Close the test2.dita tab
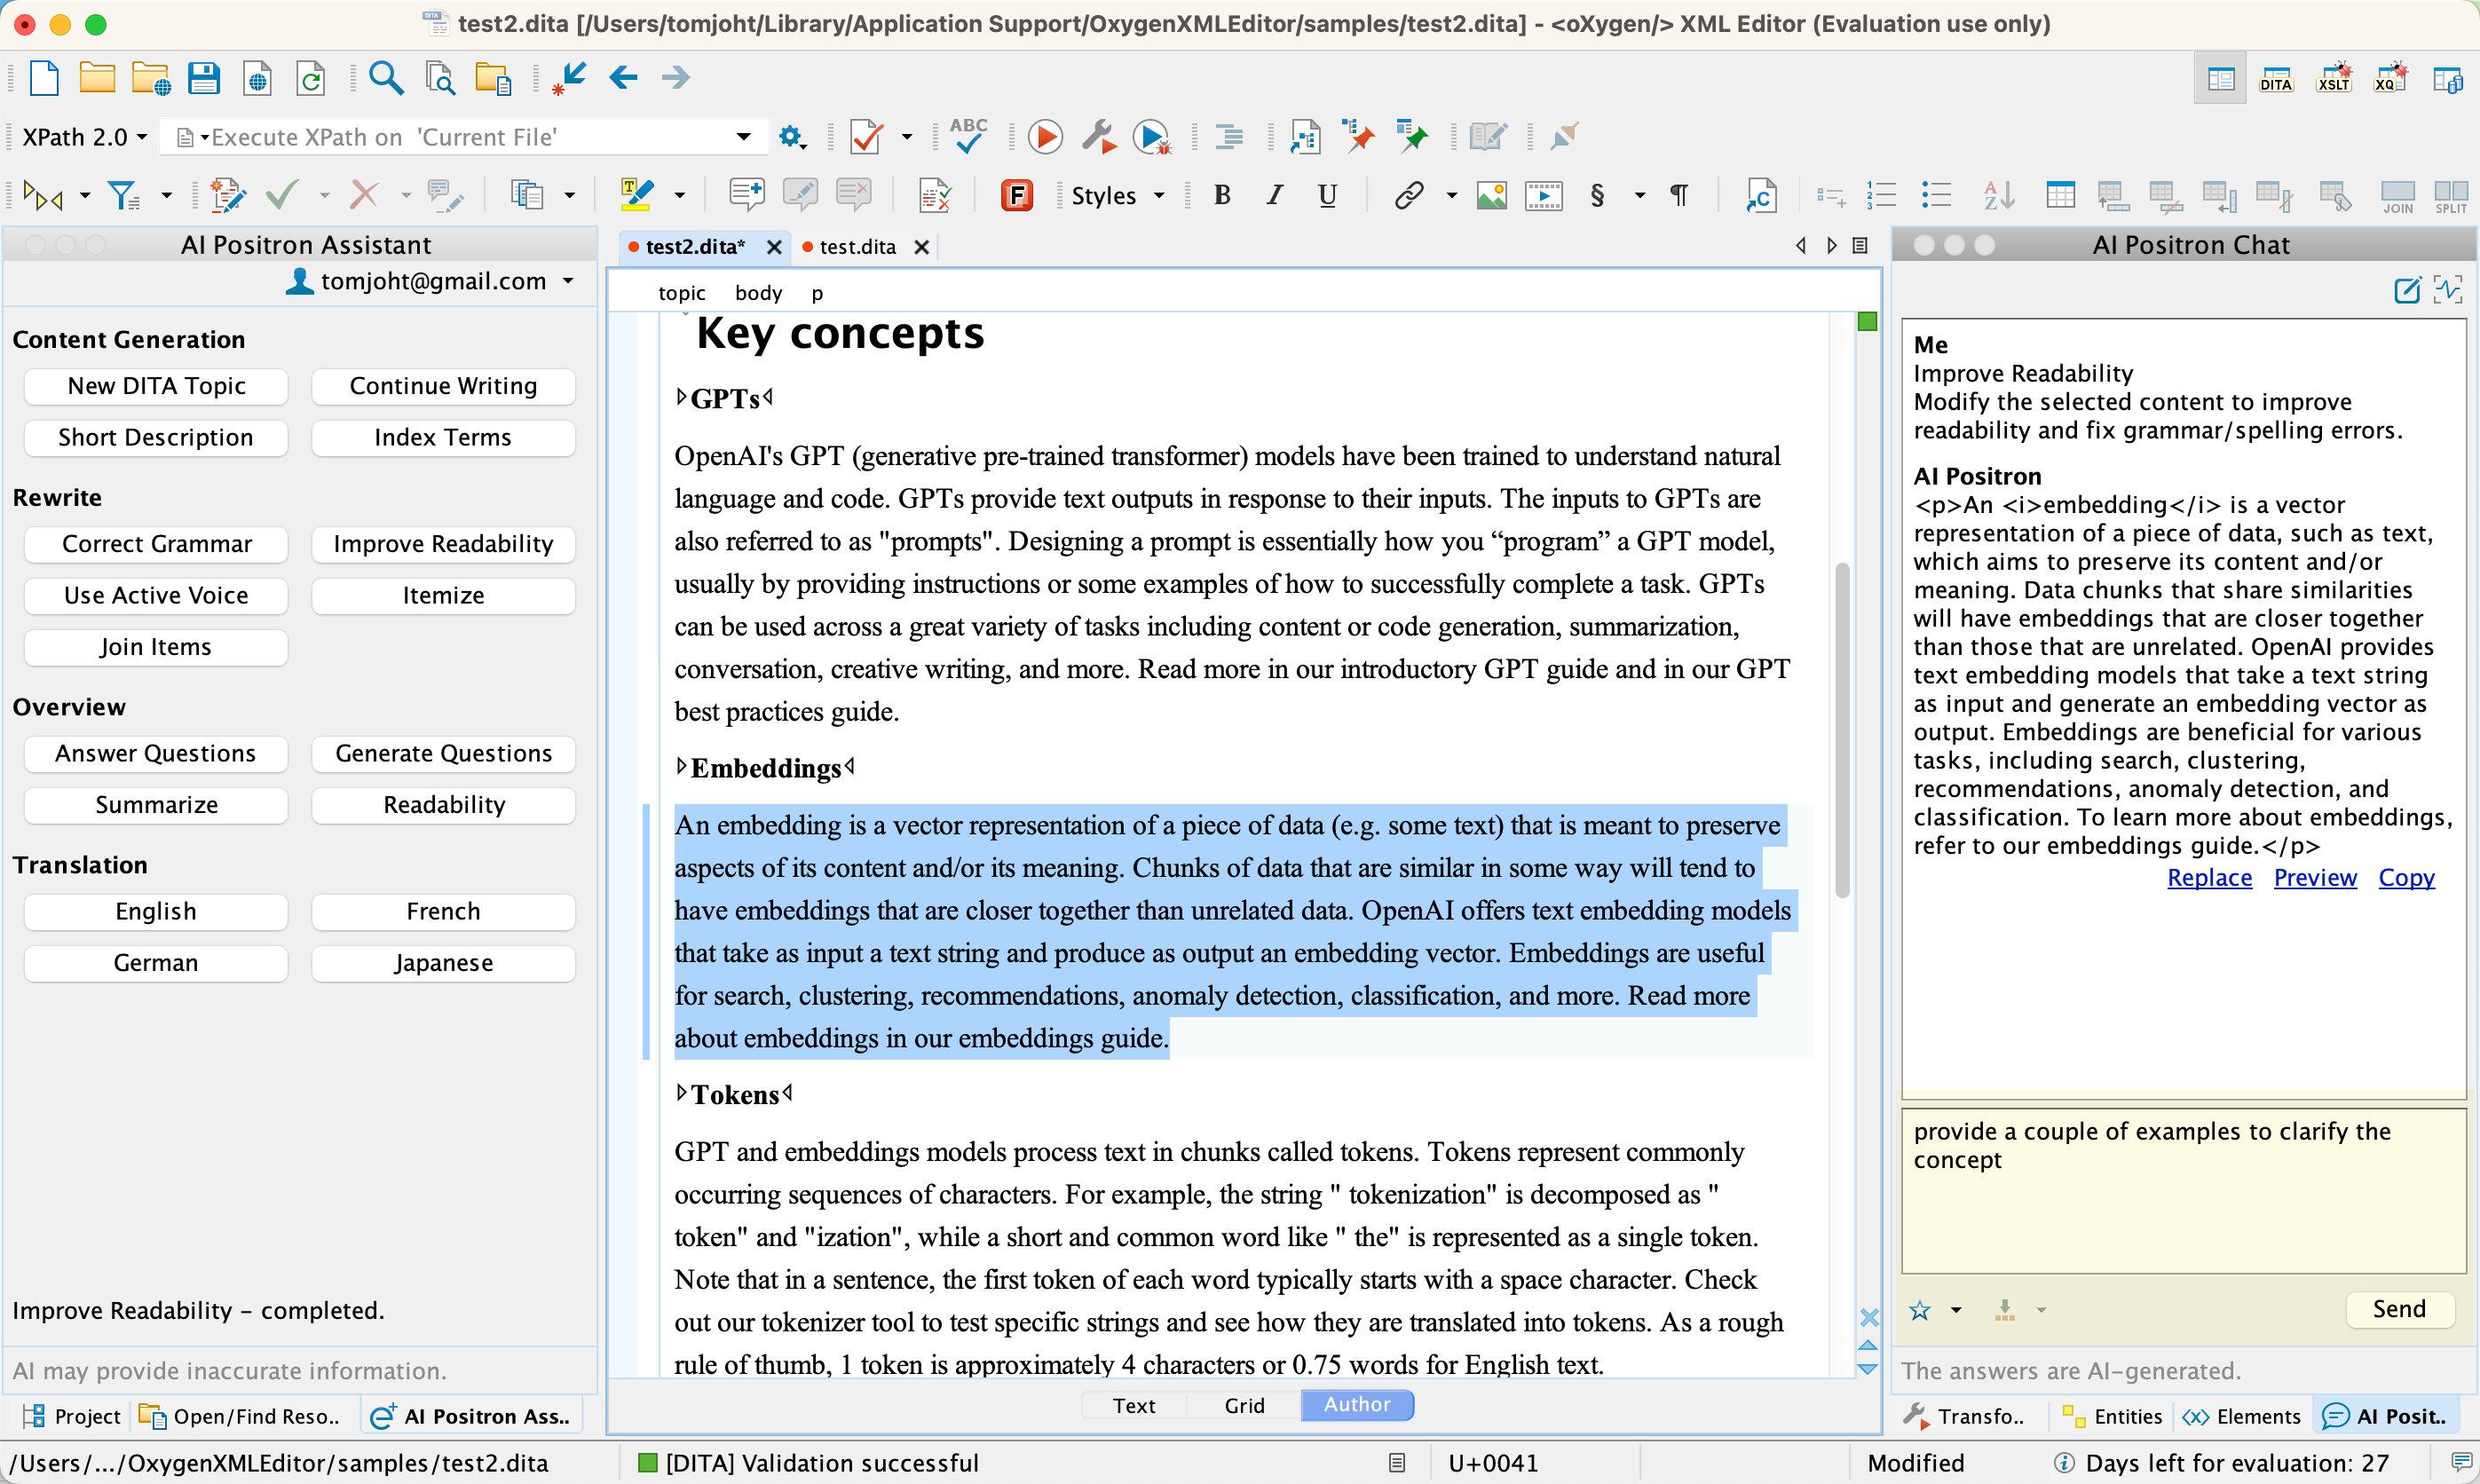This screenshot has height=1484, width=2480. (774, 247)
